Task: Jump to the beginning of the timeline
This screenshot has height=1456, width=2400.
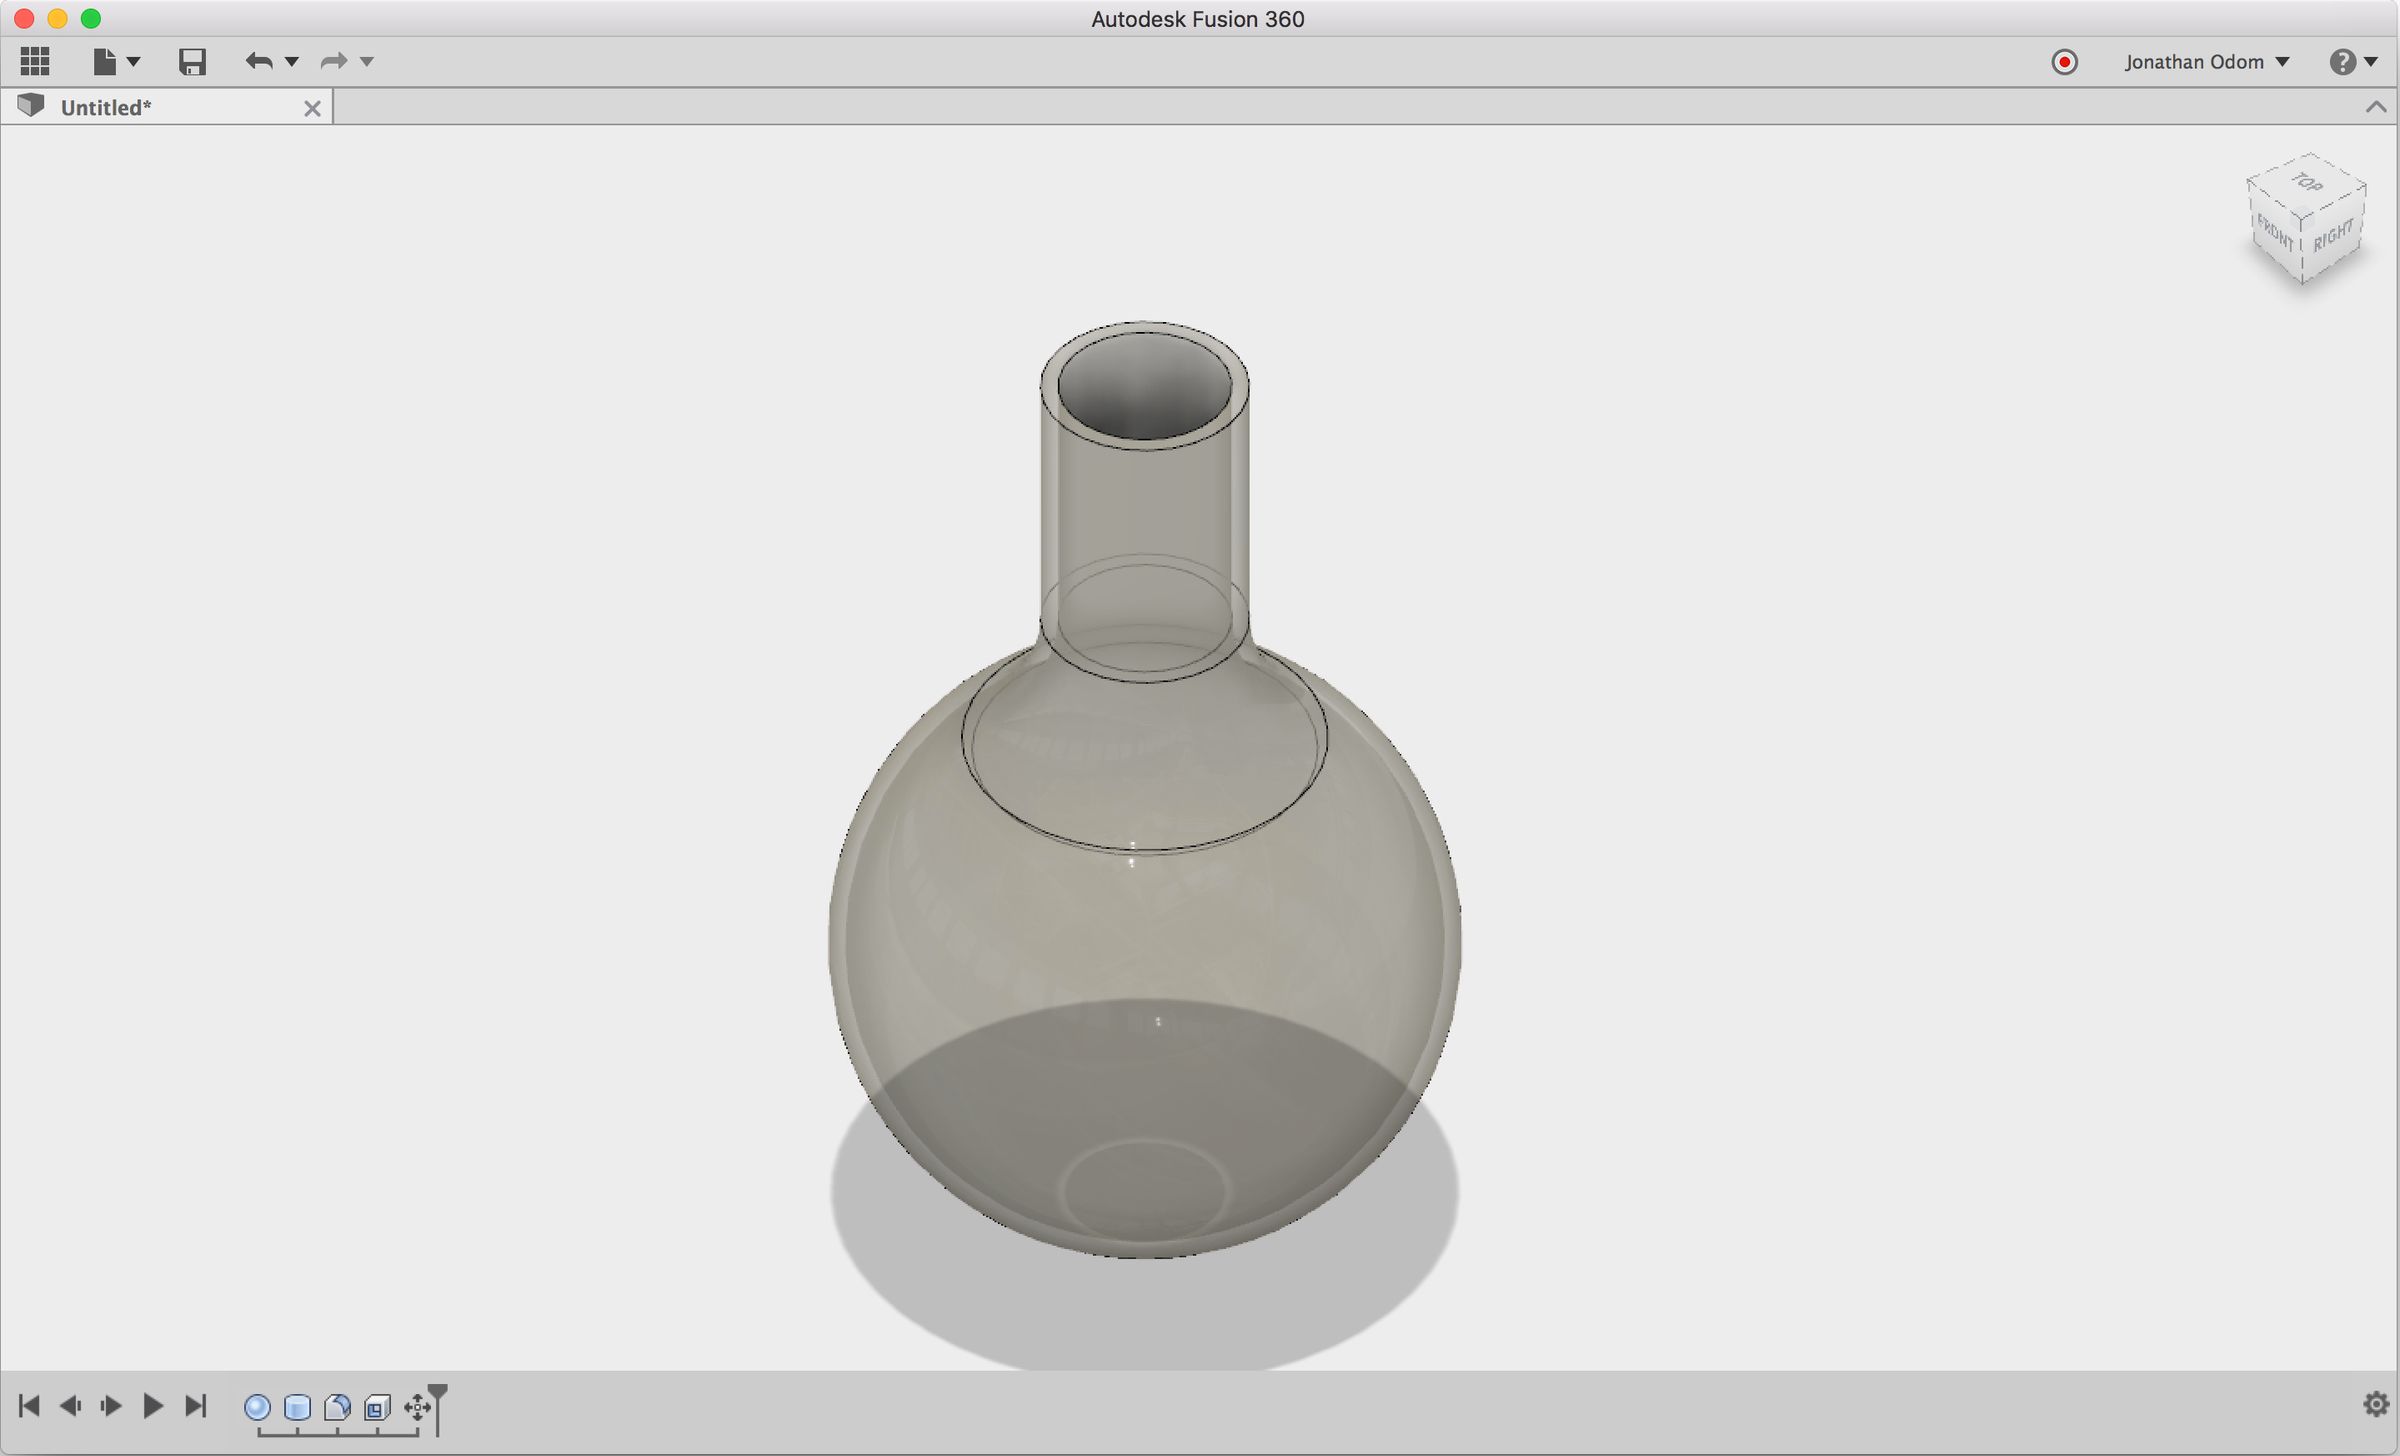Action: click(29, 1406)
